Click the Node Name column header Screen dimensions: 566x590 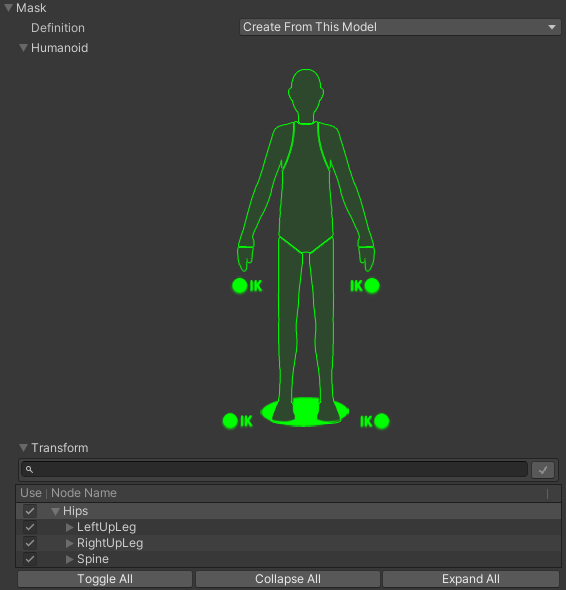[x=84, y=493]
